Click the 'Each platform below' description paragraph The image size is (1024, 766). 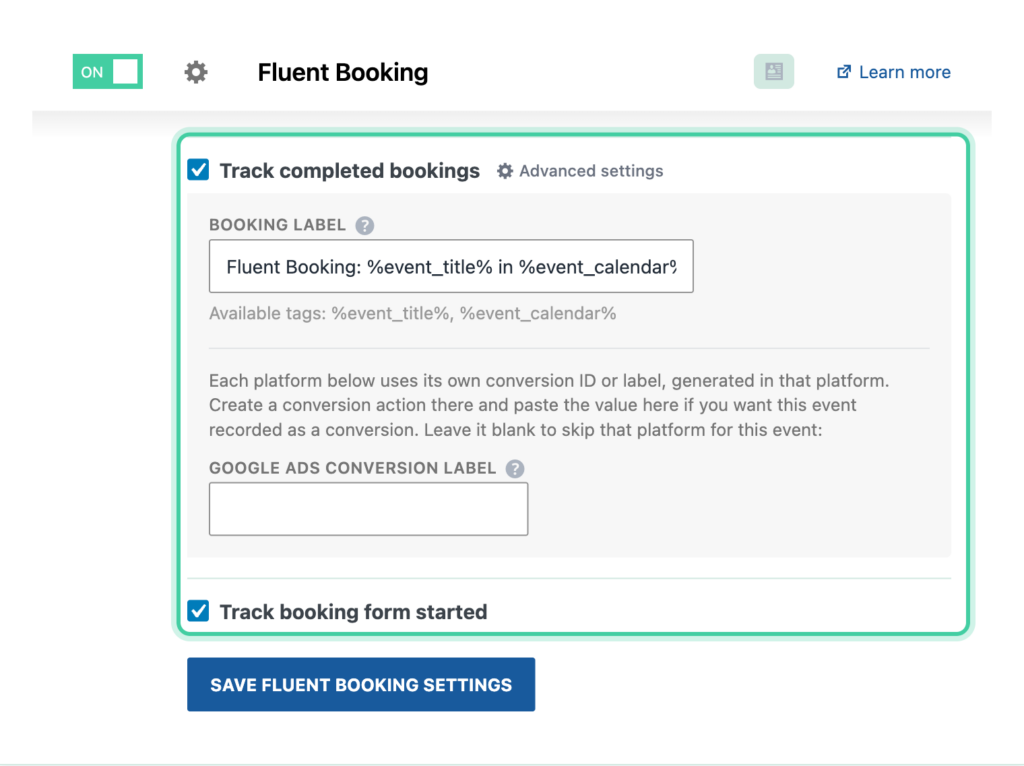(549, 405)
